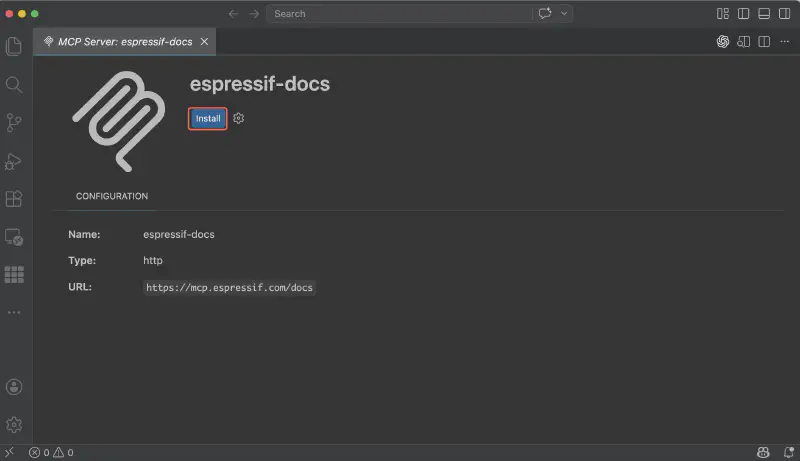Open the Manage gear in activity bar

pos(14,424)
